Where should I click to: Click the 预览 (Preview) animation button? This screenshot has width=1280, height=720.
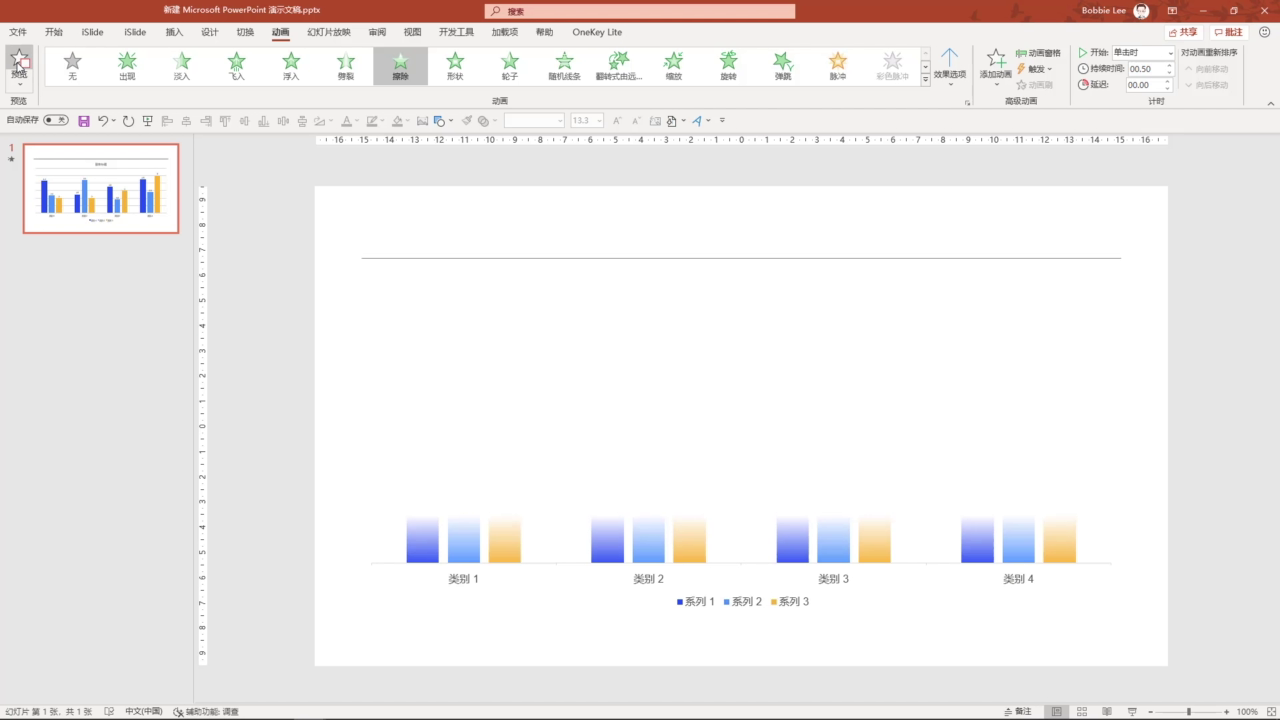pyautogui.click(x=19, y=66)
